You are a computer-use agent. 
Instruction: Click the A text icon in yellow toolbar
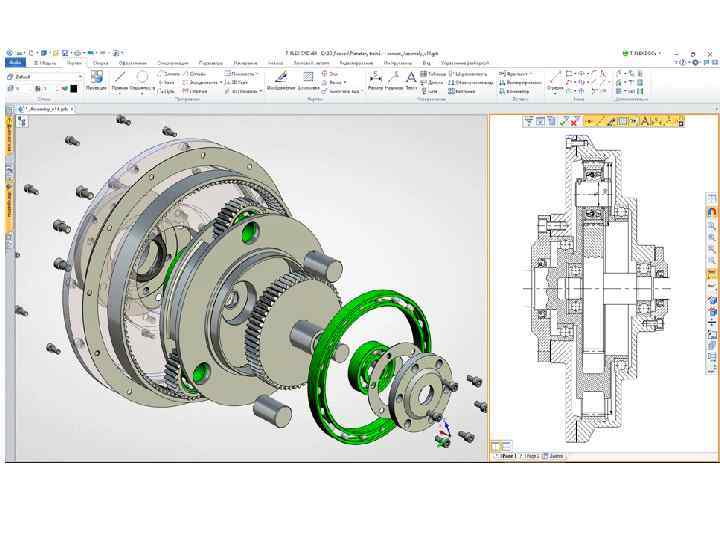click(x=645, y=122)
